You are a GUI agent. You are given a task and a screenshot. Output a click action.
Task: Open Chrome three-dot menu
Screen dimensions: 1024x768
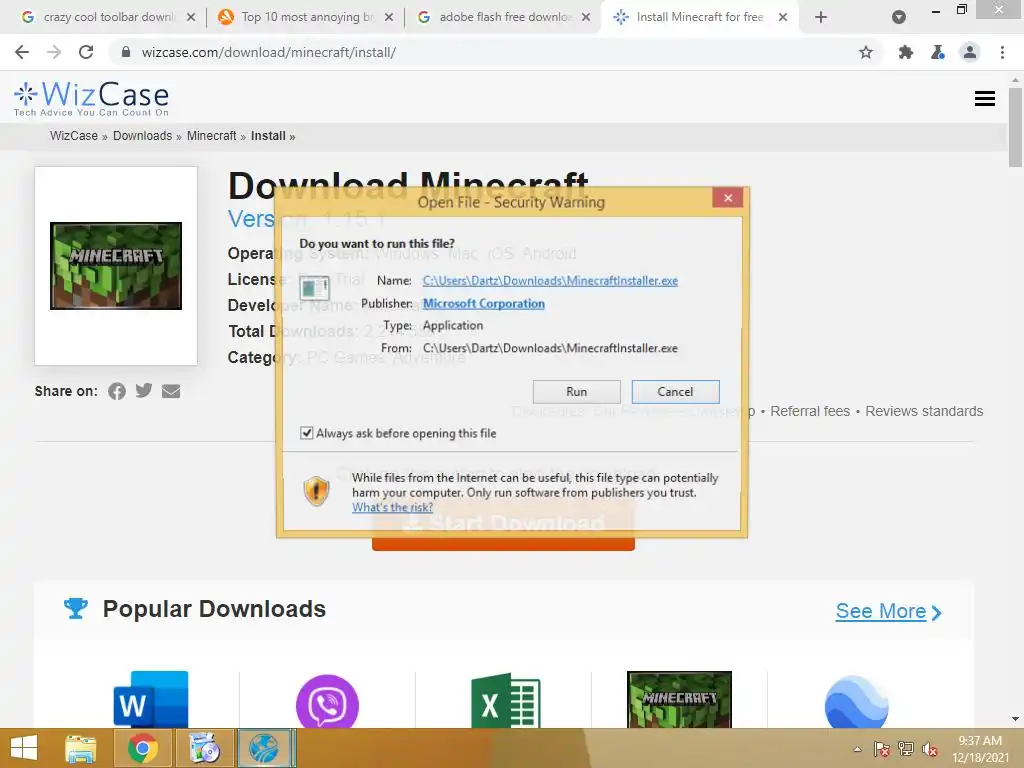tap(1002, 52)
